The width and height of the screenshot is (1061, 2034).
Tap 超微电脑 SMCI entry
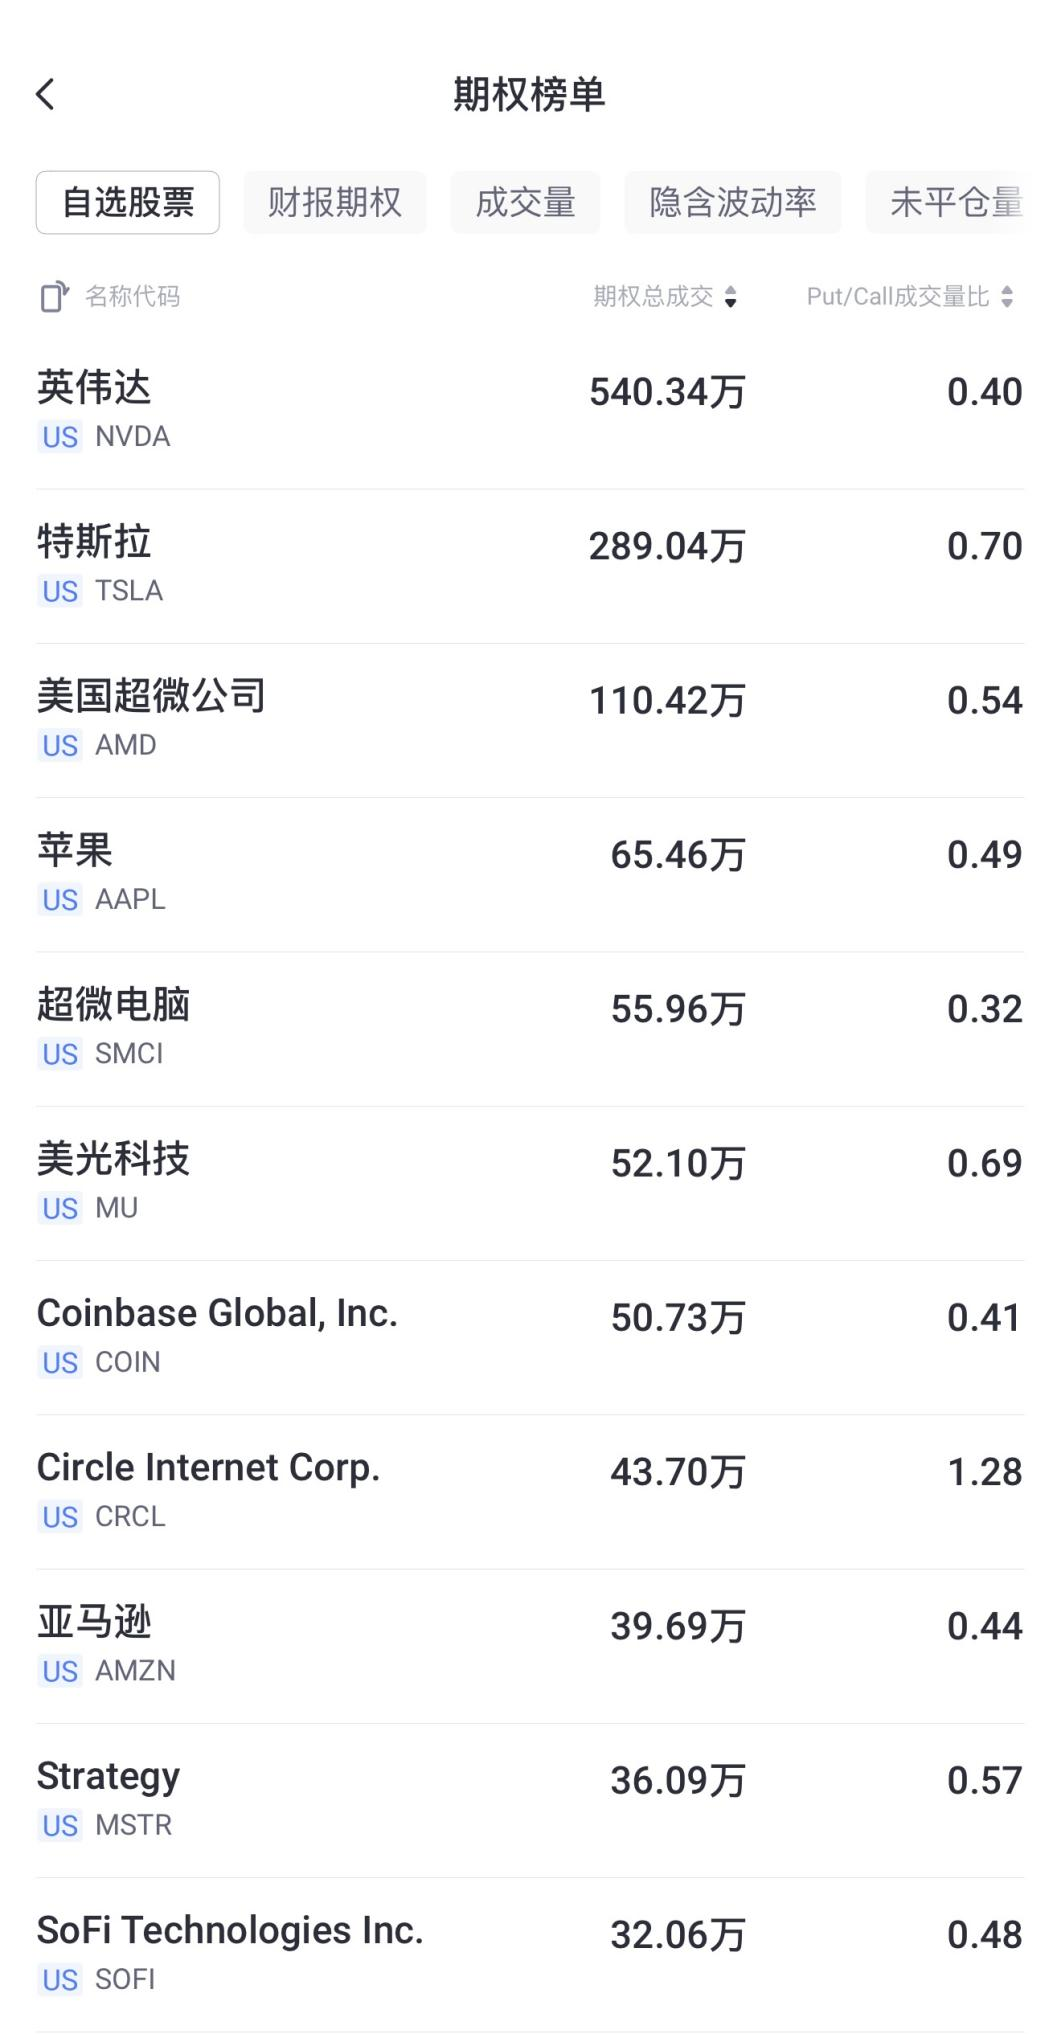pyautogui.click(x=530, y=1027)
